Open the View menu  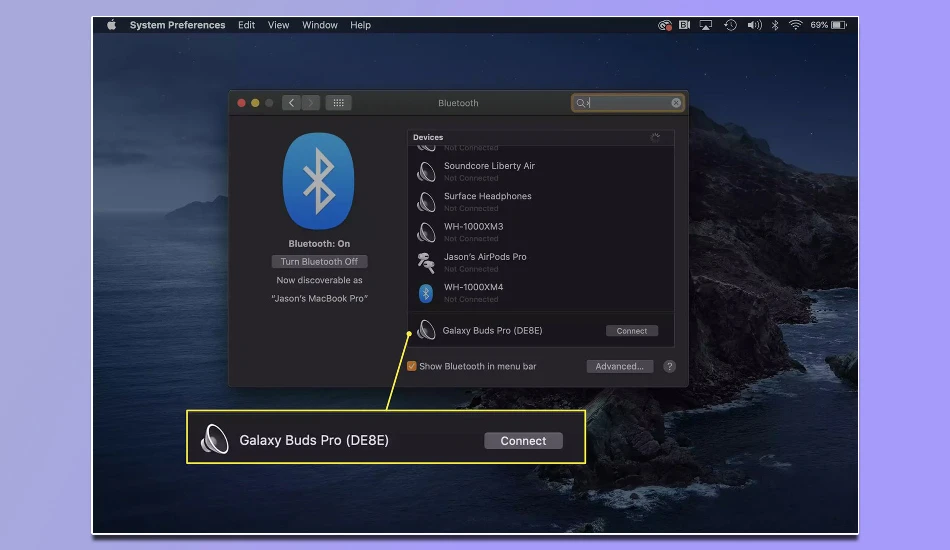[278, 25]
